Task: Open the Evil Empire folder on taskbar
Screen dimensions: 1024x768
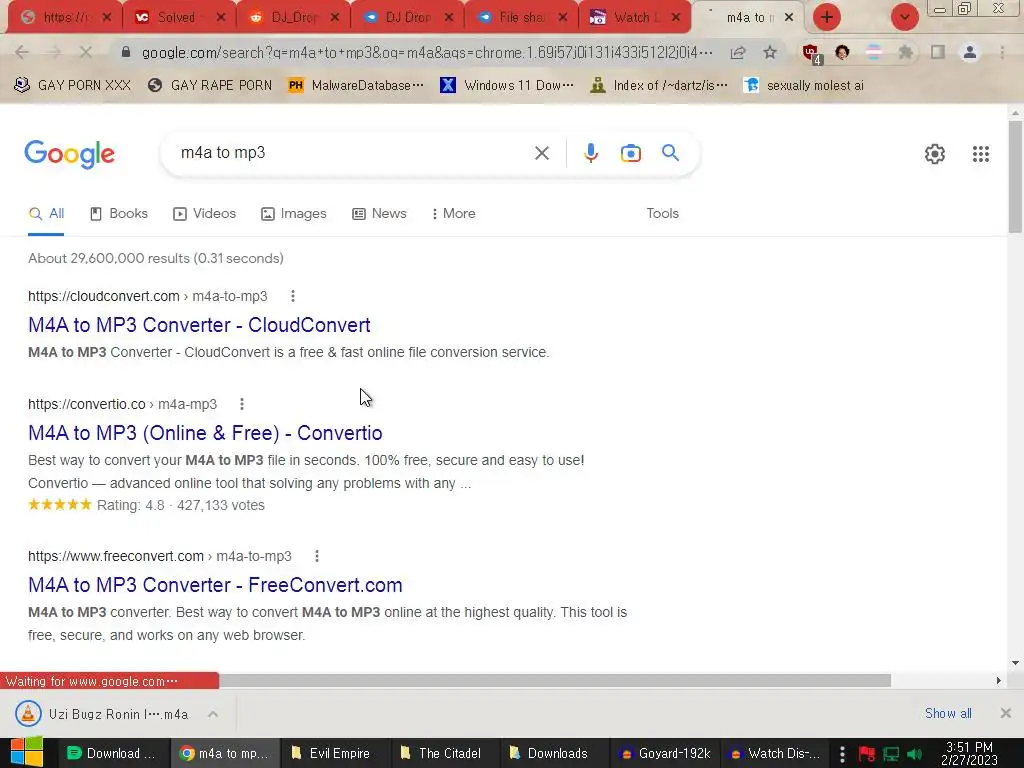Action: click(x=335, y=753)
